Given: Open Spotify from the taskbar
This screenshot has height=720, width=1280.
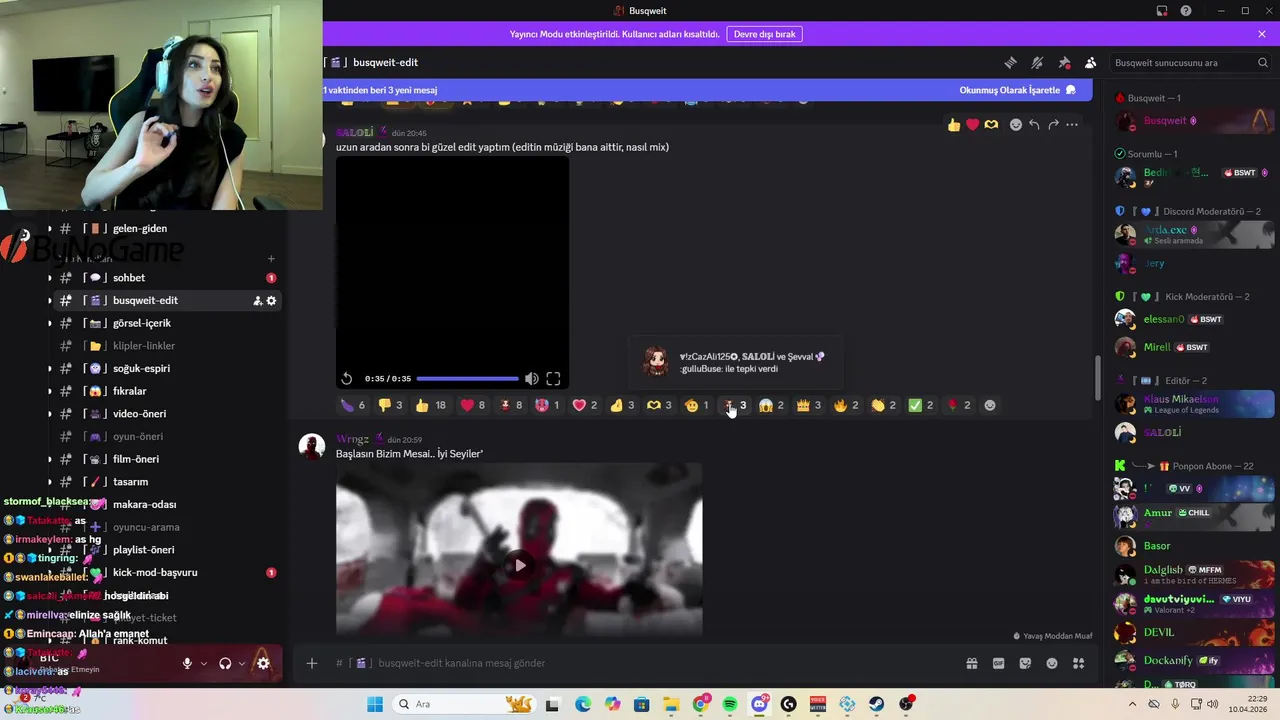Looking at the screenshot, I should point(730,704).
